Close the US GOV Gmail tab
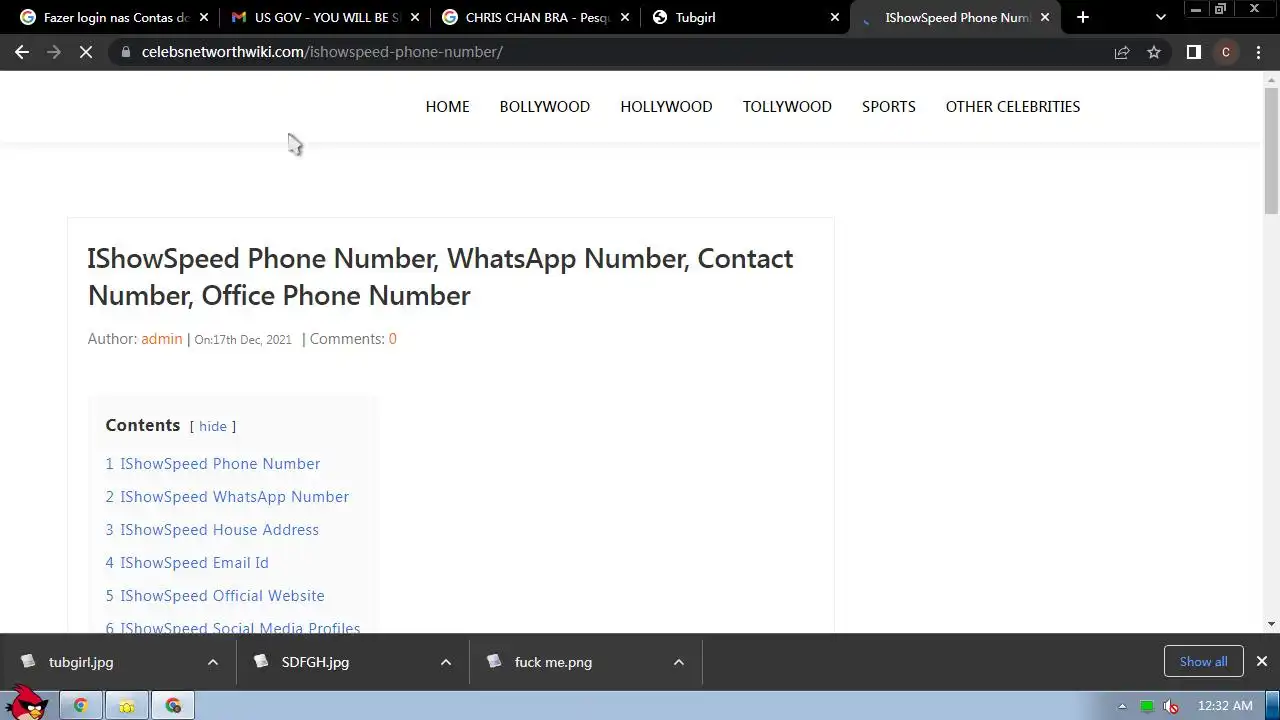Image resolution: width=1280 pixels, height=720 pixels. tap(415, 17)
